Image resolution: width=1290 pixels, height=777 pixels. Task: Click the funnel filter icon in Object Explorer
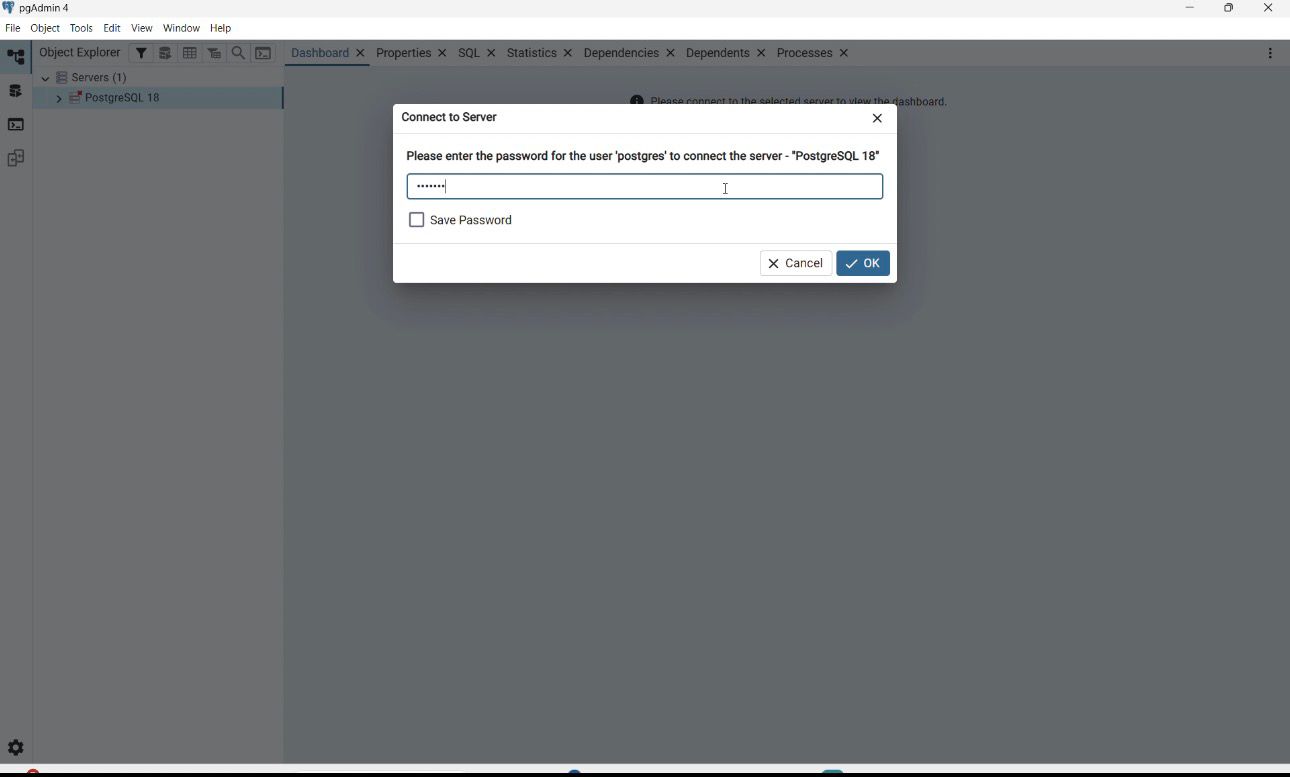[x=141, y=53]
